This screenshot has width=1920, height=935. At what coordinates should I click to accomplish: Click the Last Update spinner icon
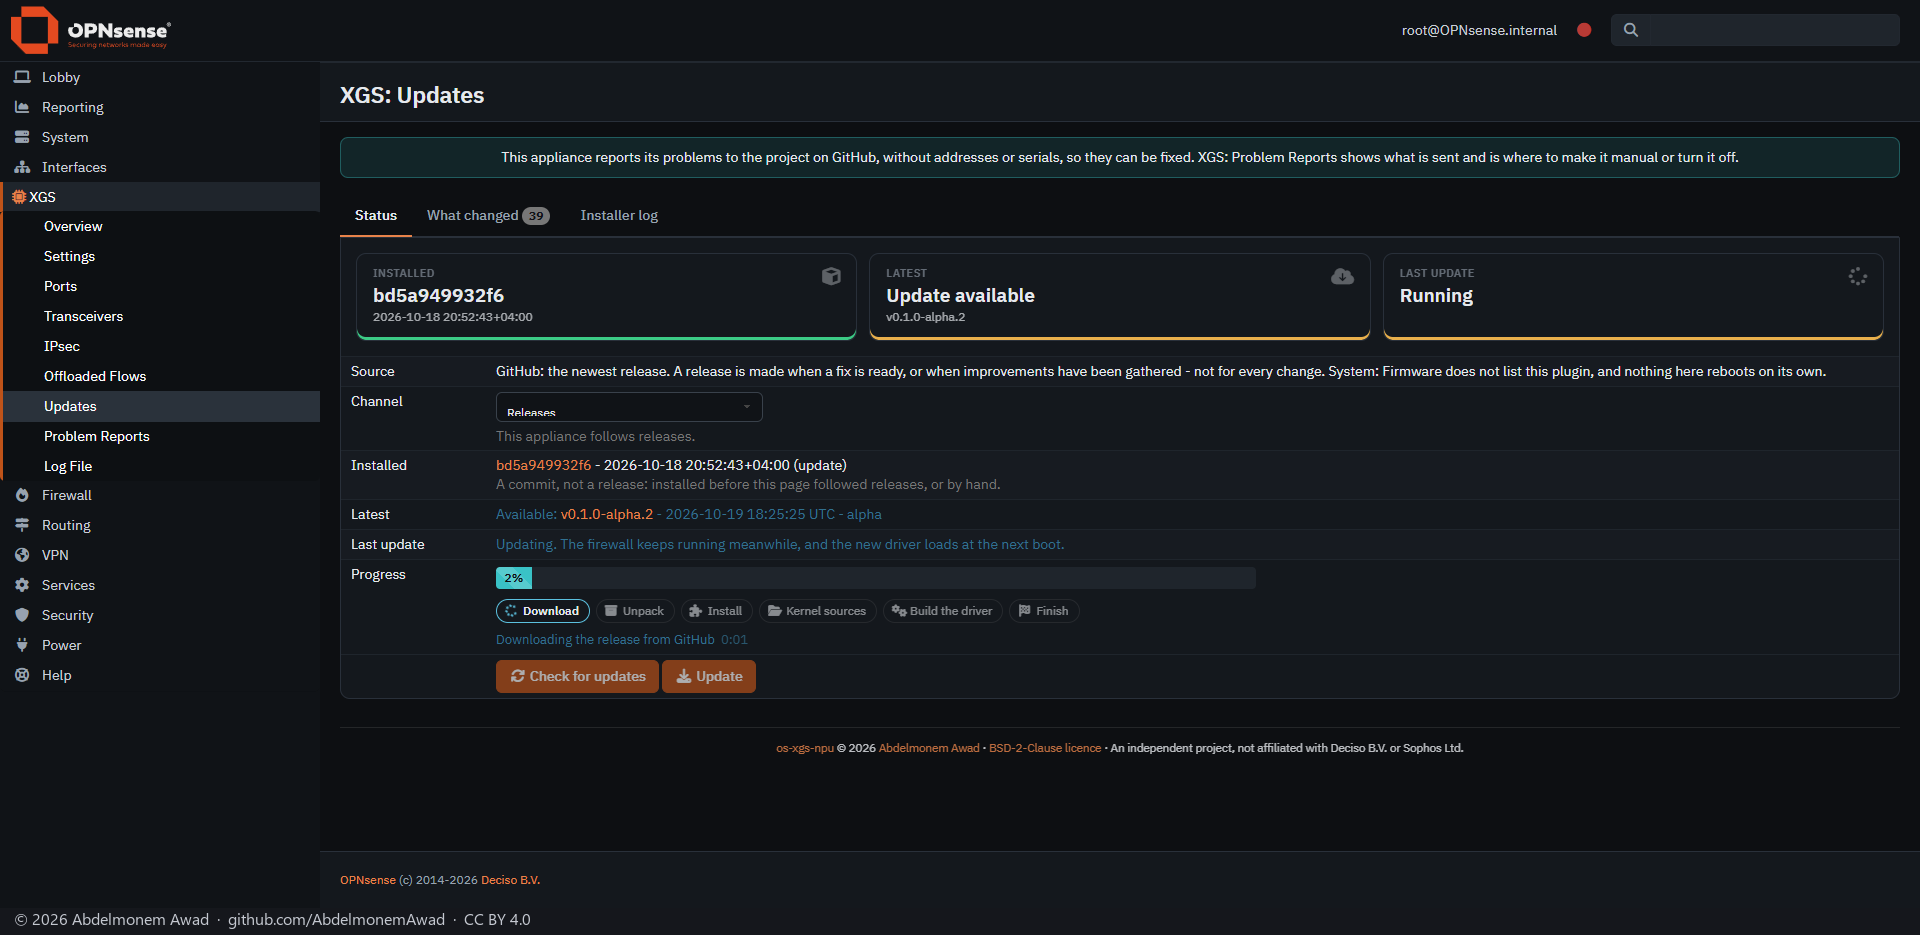pos(1857,276)
